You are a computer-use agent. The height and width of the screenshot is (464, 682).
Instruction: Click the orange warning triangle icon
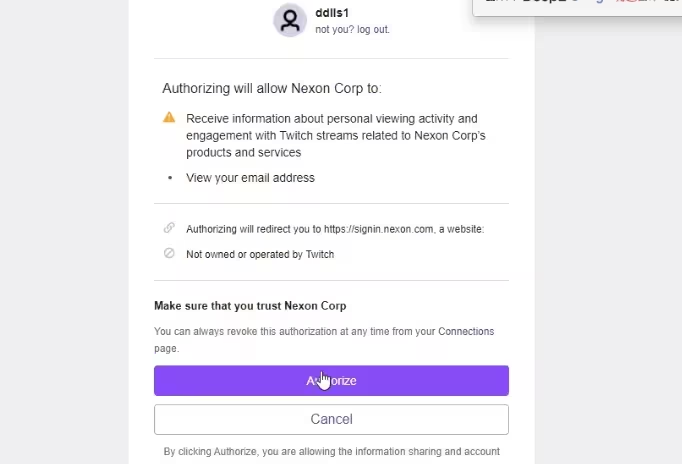tap(169, 117)
